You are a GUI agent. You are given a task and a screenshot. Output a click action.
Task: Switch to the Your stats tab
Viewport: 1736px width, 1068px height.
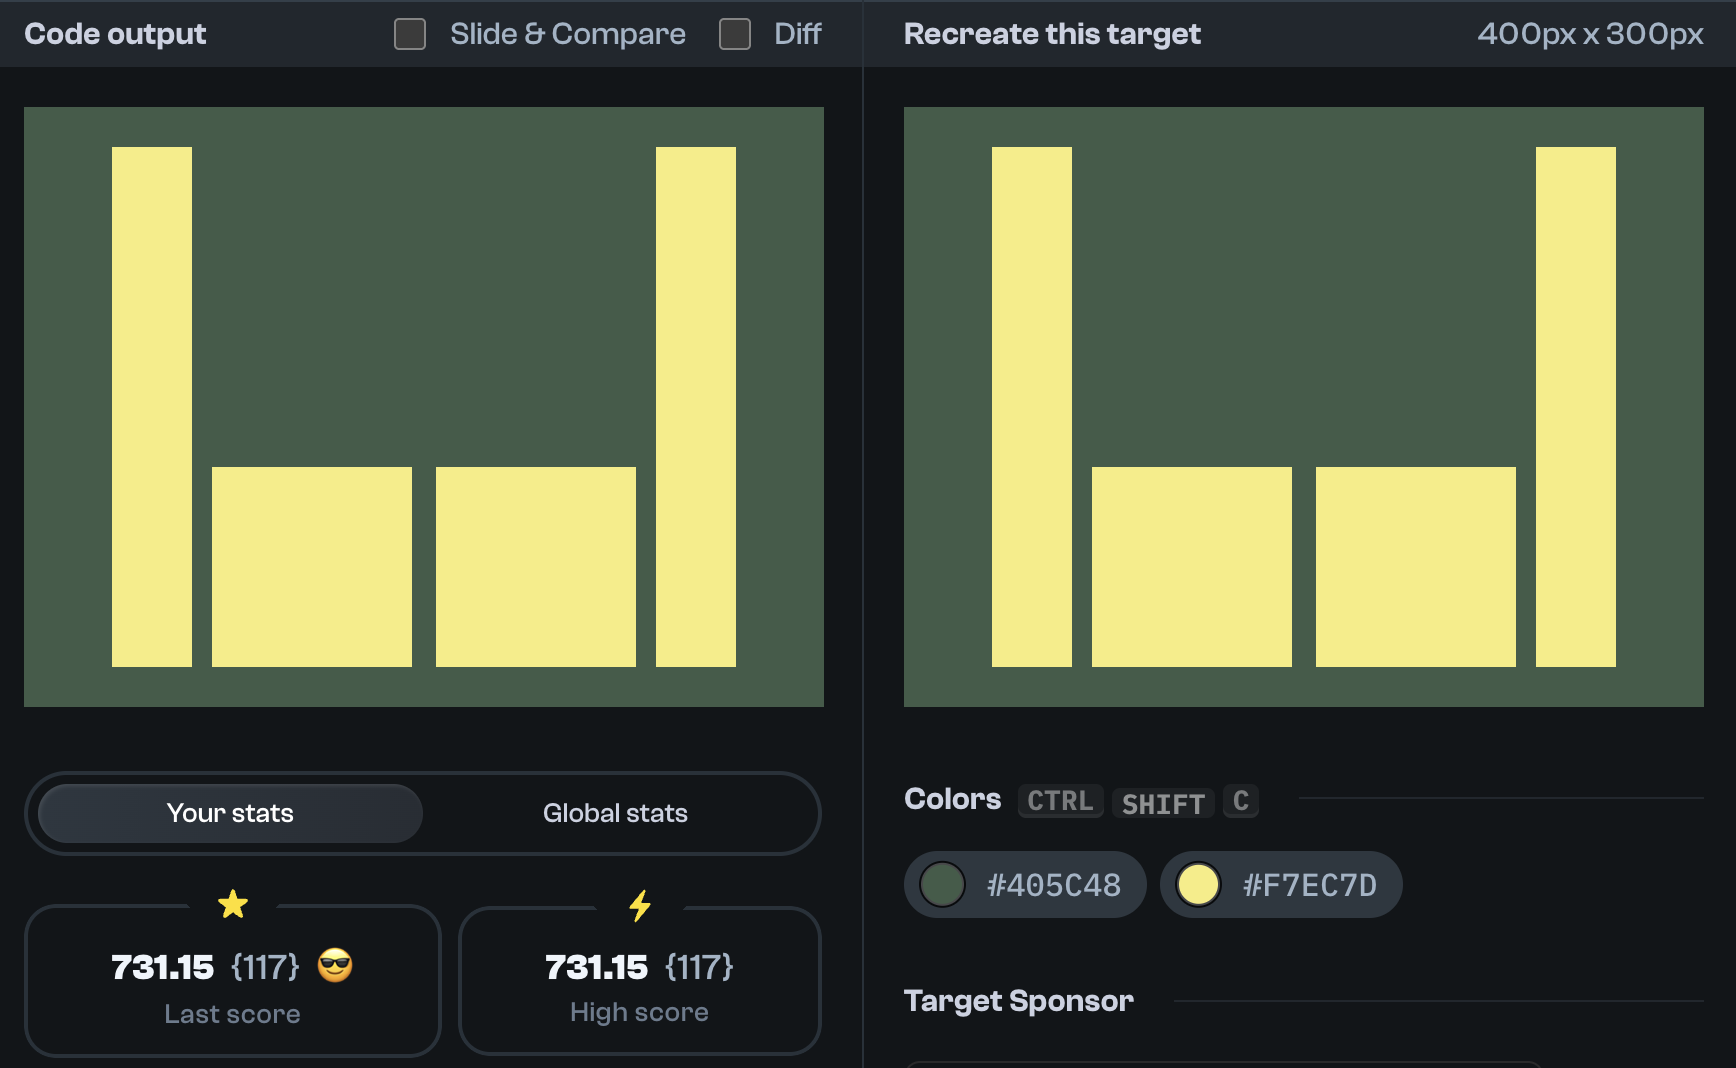230,813
